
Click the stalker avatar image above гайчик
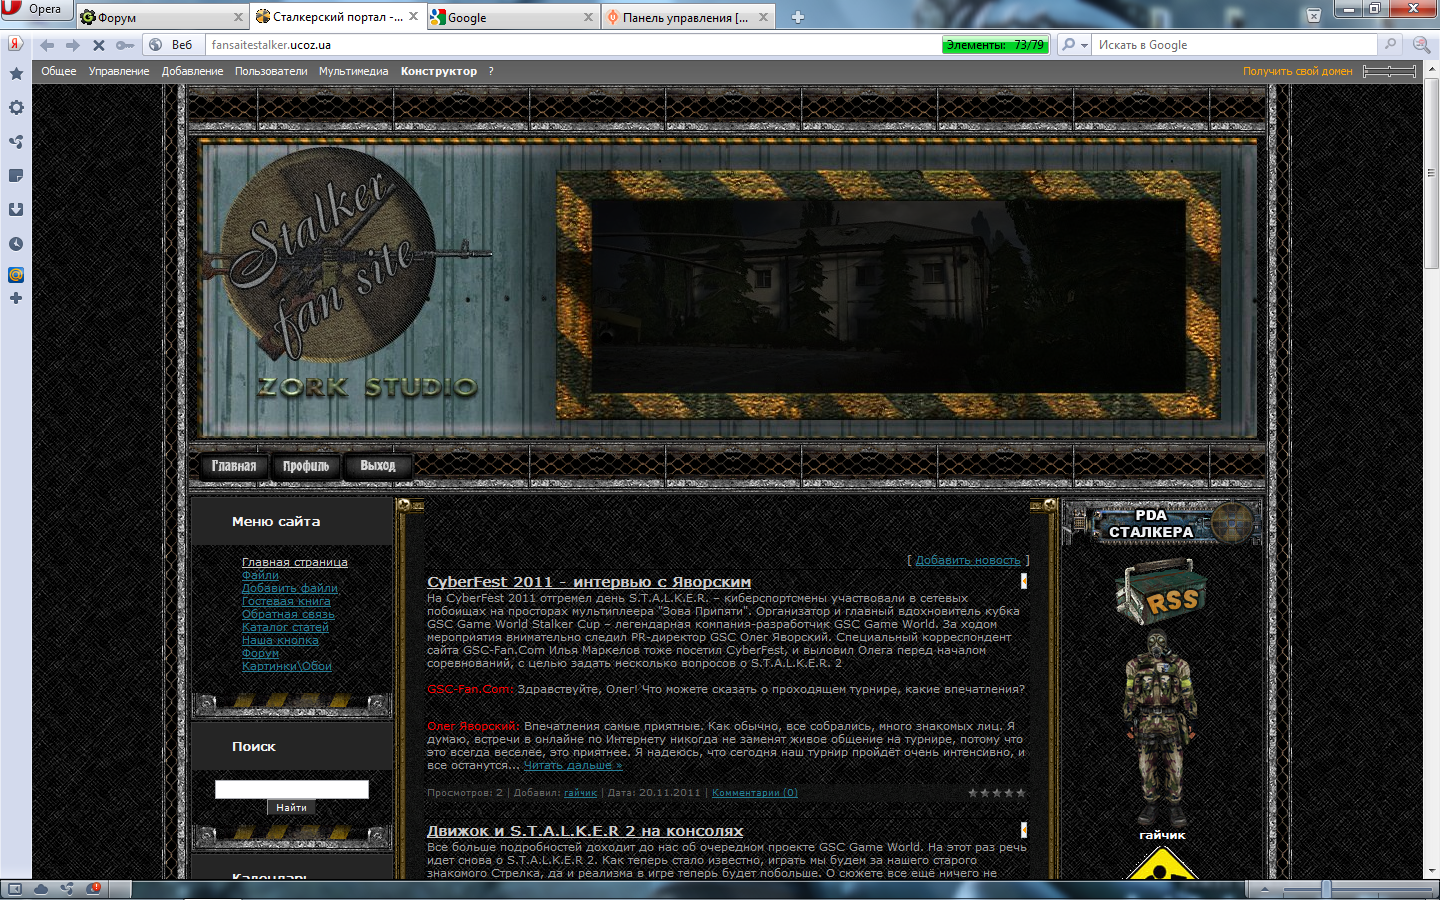coord(1161,728)
